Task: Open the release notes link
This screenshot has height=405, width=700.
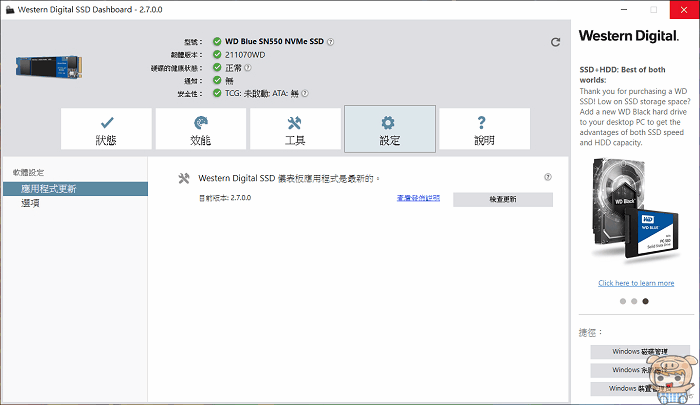Action: (x=418, y=198)
